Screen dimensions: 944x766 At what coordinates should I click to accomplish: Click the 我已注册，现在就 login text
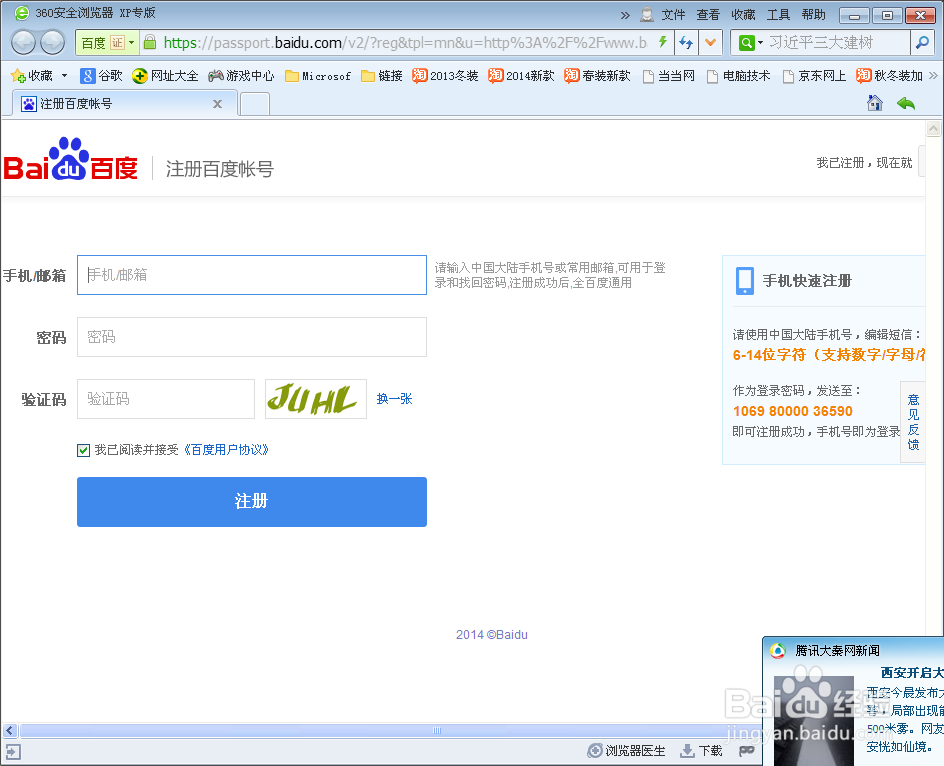click(864, 163)
